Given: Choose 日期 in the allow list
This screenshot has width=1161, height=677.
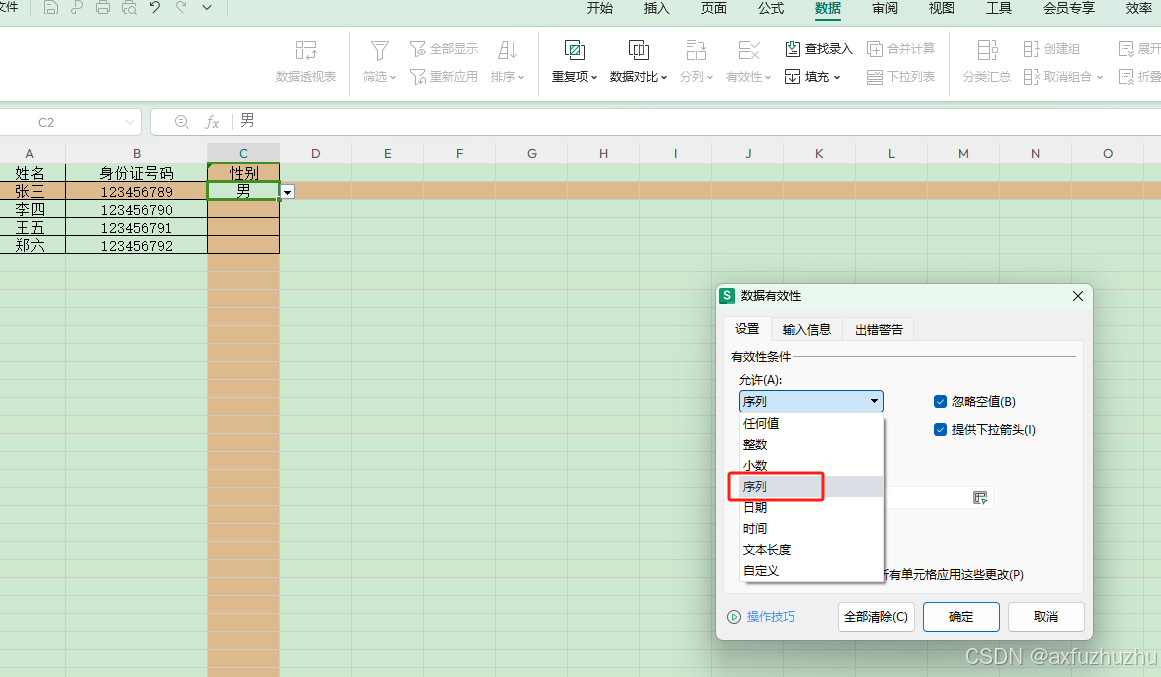Looking at the screenshot, I should [812, 507].
